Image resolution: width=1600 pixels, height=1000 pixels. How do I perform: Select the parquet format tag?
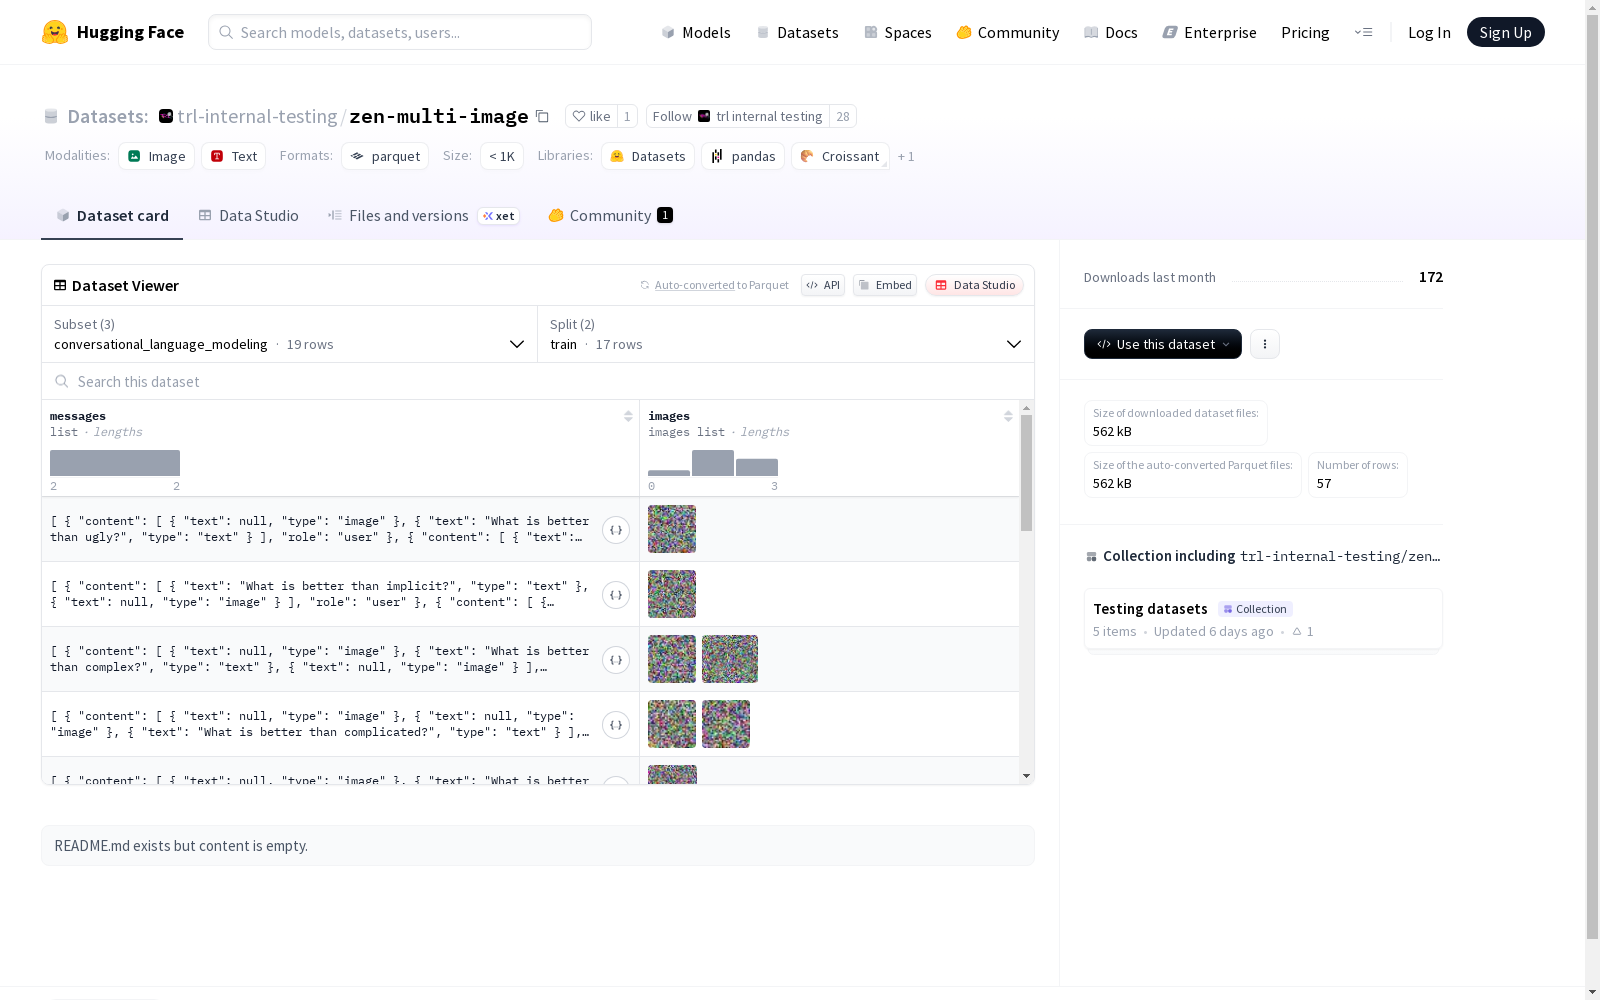coord(385,156)
